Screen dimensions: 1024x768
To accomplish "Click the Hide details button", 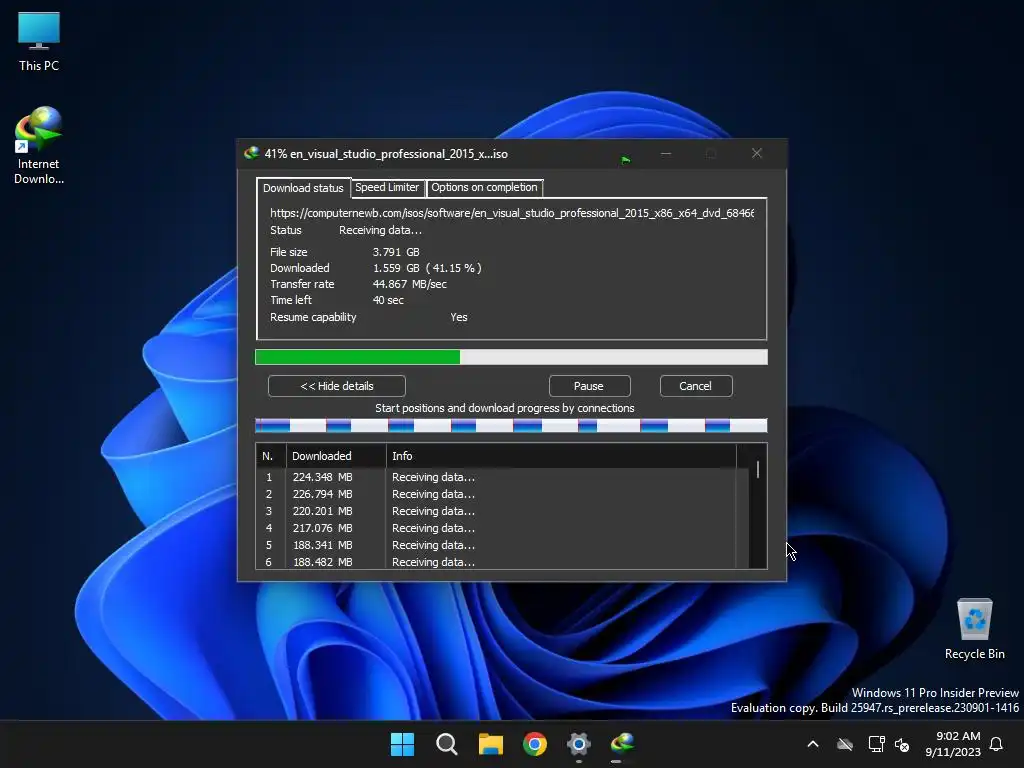I will [x=337, y=386].
